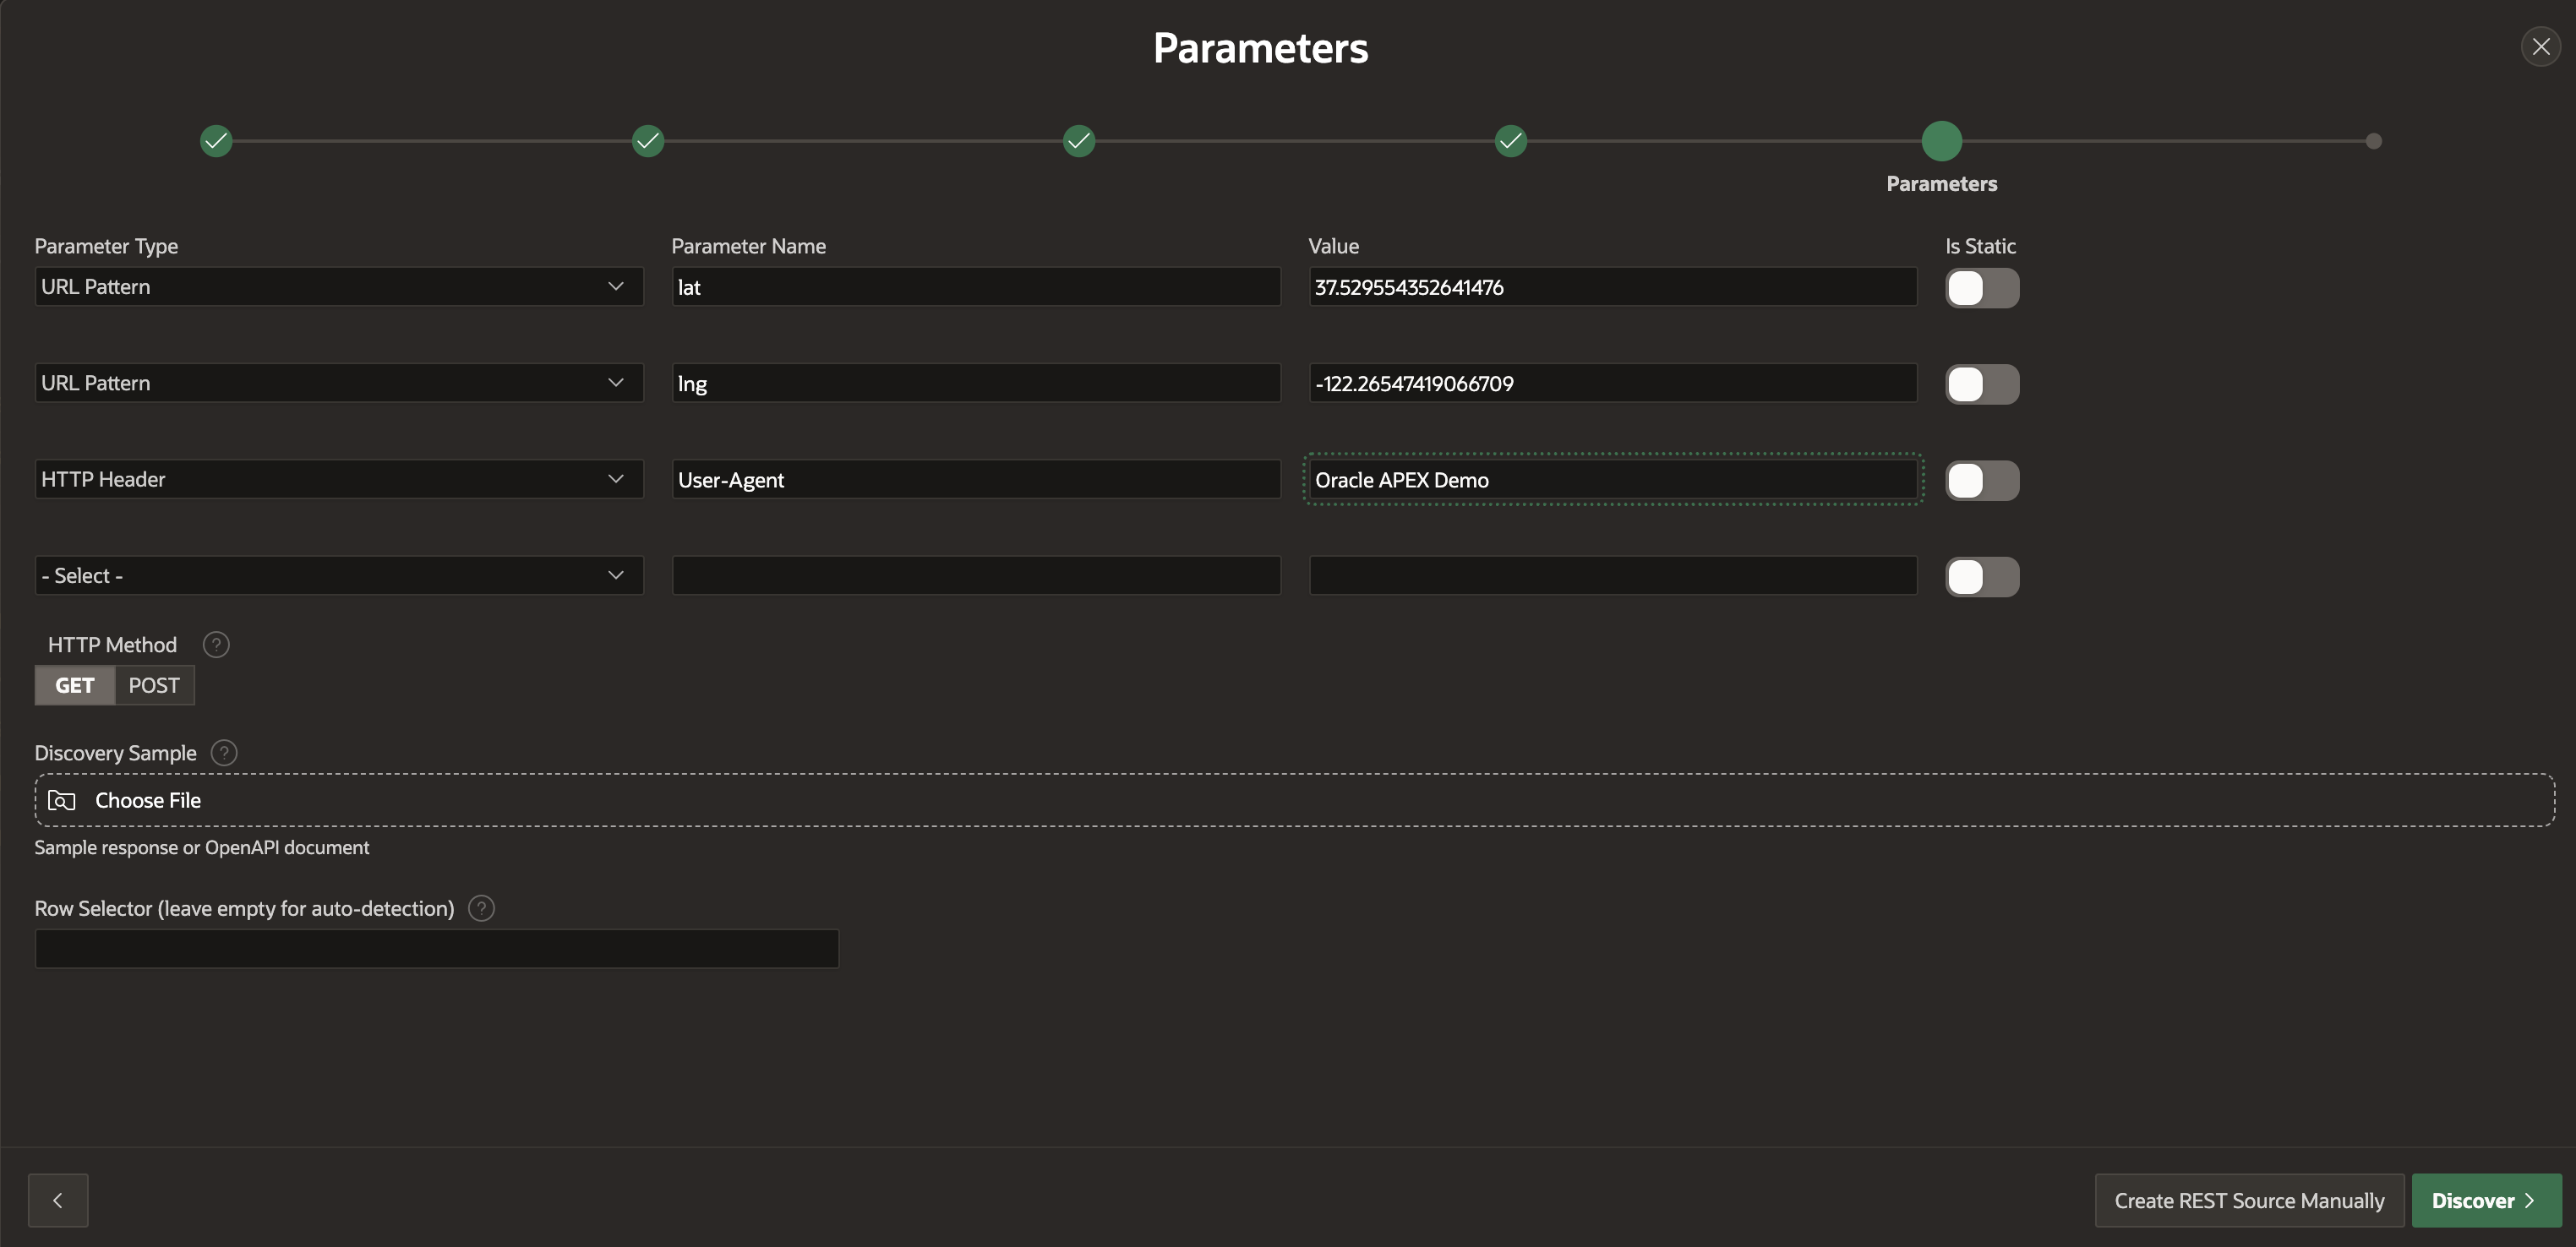
Task: Click the Choose File folder icon
Action: (x=62, y=800)
